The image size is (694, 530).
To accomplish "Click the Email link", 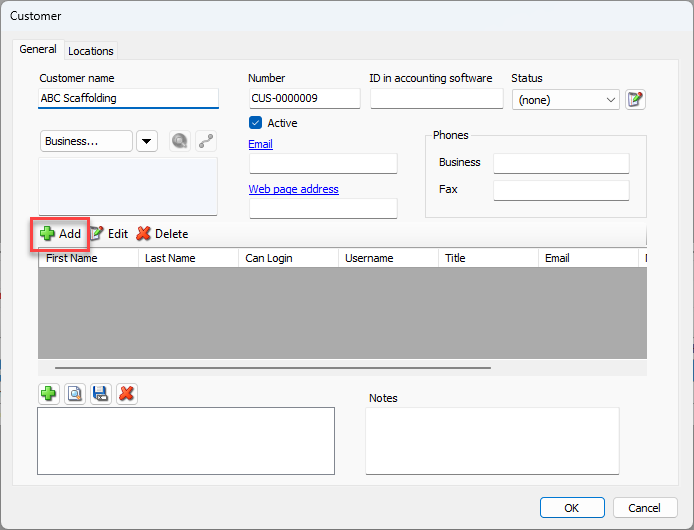I will pos(260,144).
